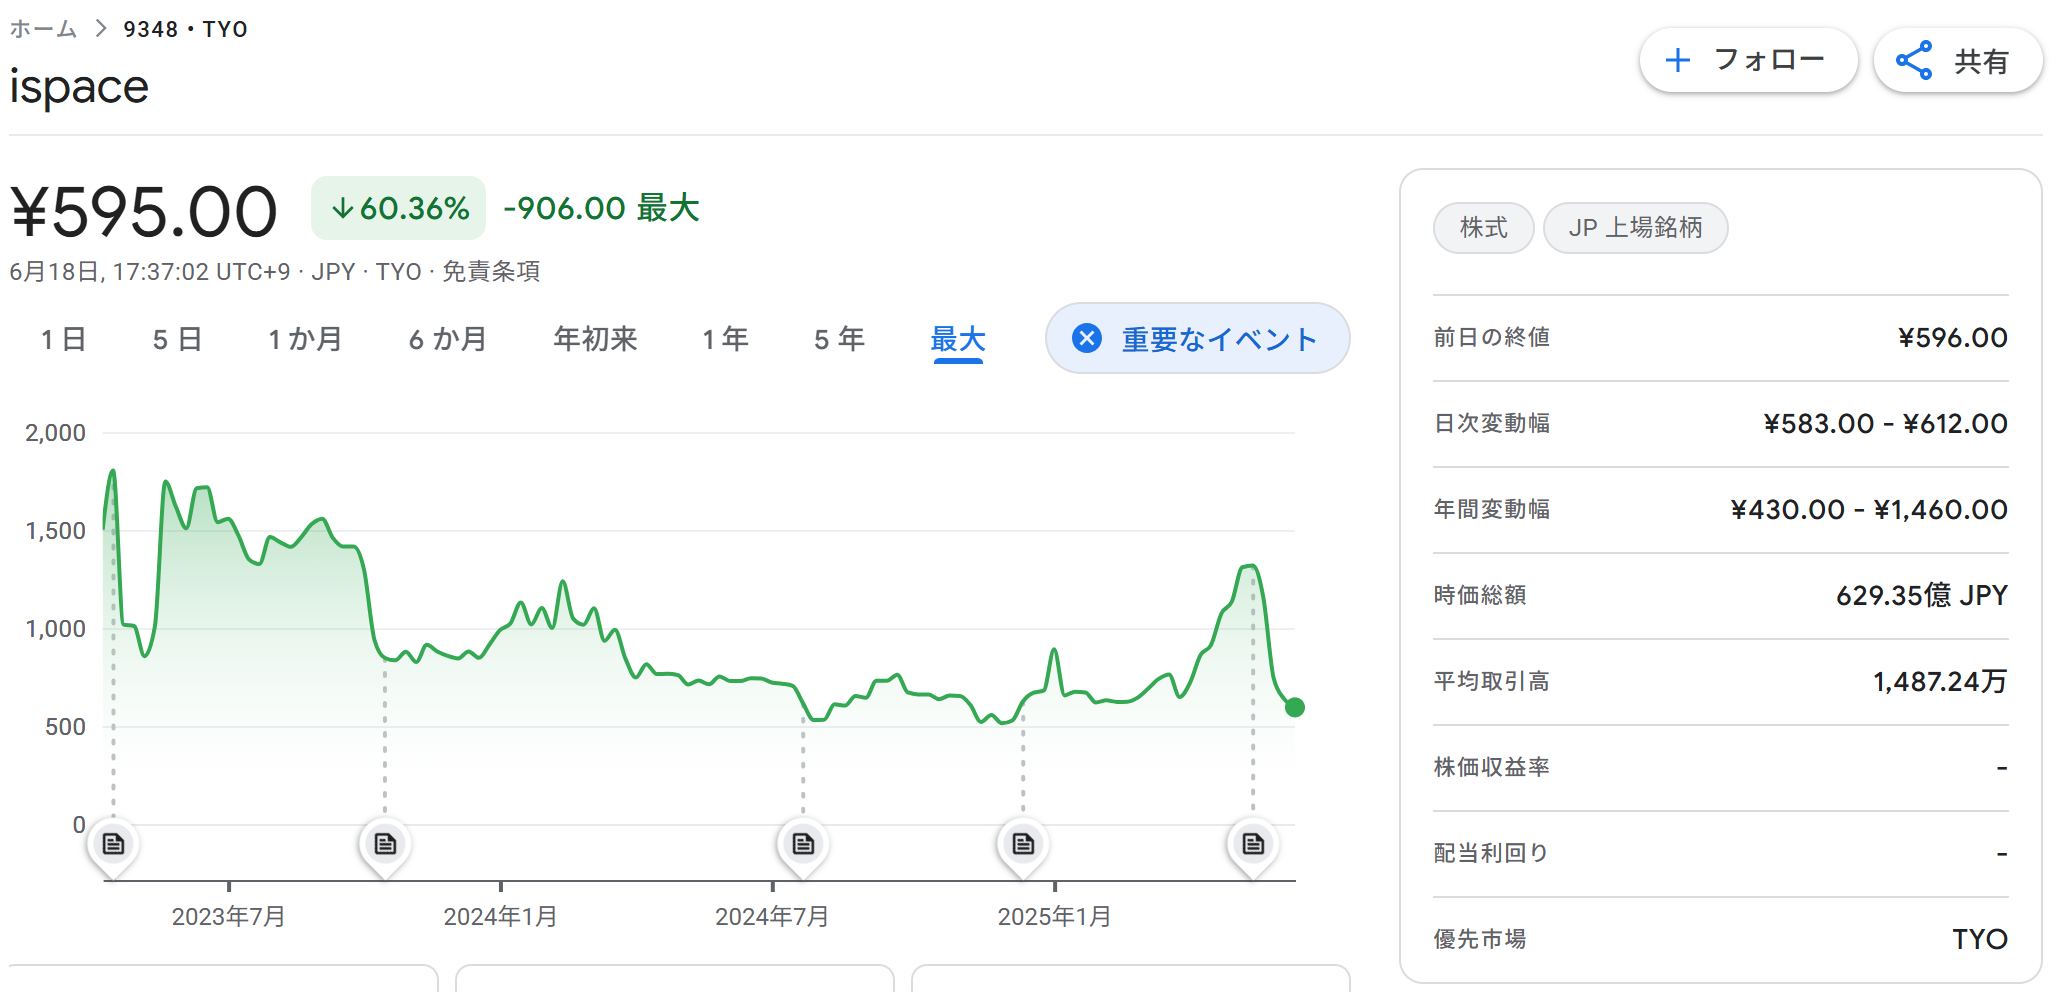2068x992 pixels.
Task: Toggle the 重要なイベント key events chip
Action: click(x=1198, y=338)
